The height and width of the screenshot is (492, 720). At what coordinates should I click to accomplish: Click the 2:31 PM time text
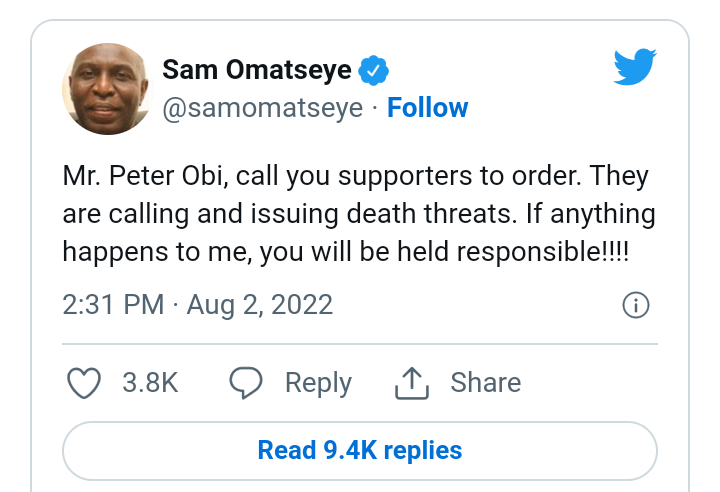(113, 305)
